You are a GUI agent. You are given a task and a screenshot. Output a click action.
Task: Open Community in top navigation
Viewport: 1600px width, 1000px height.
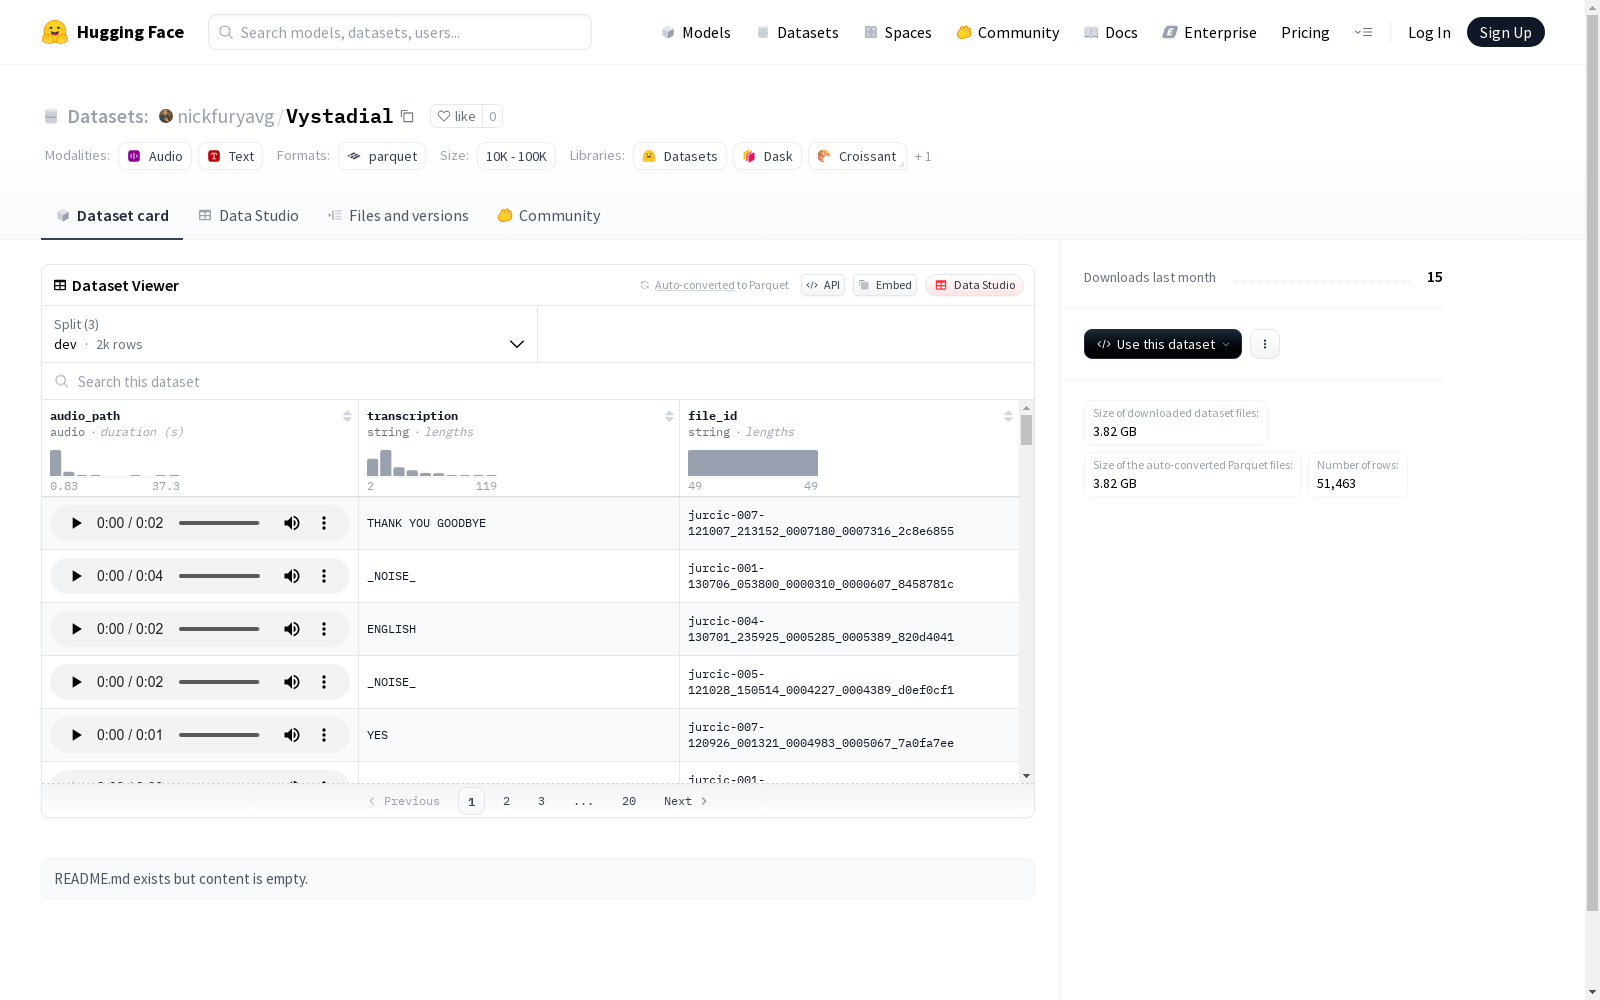(1008, 32)
